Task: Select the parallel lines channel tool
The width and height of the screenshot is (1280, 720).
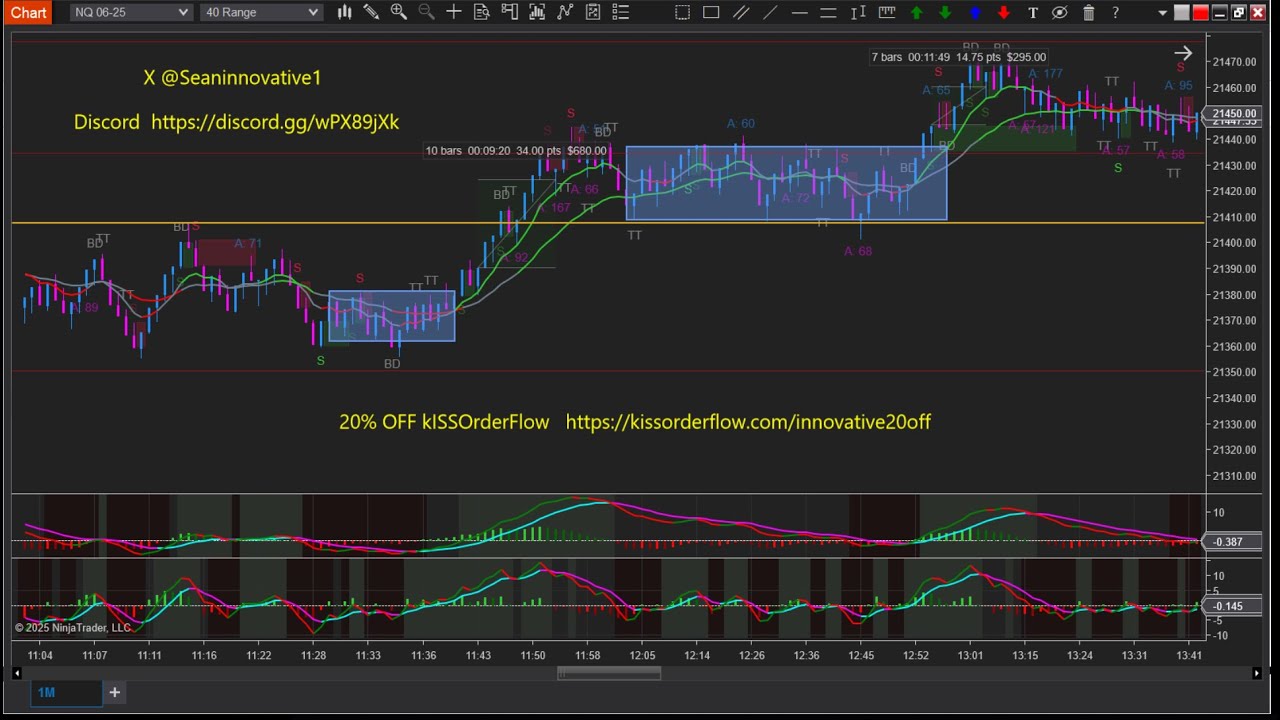Action: [x=741, y=12]
